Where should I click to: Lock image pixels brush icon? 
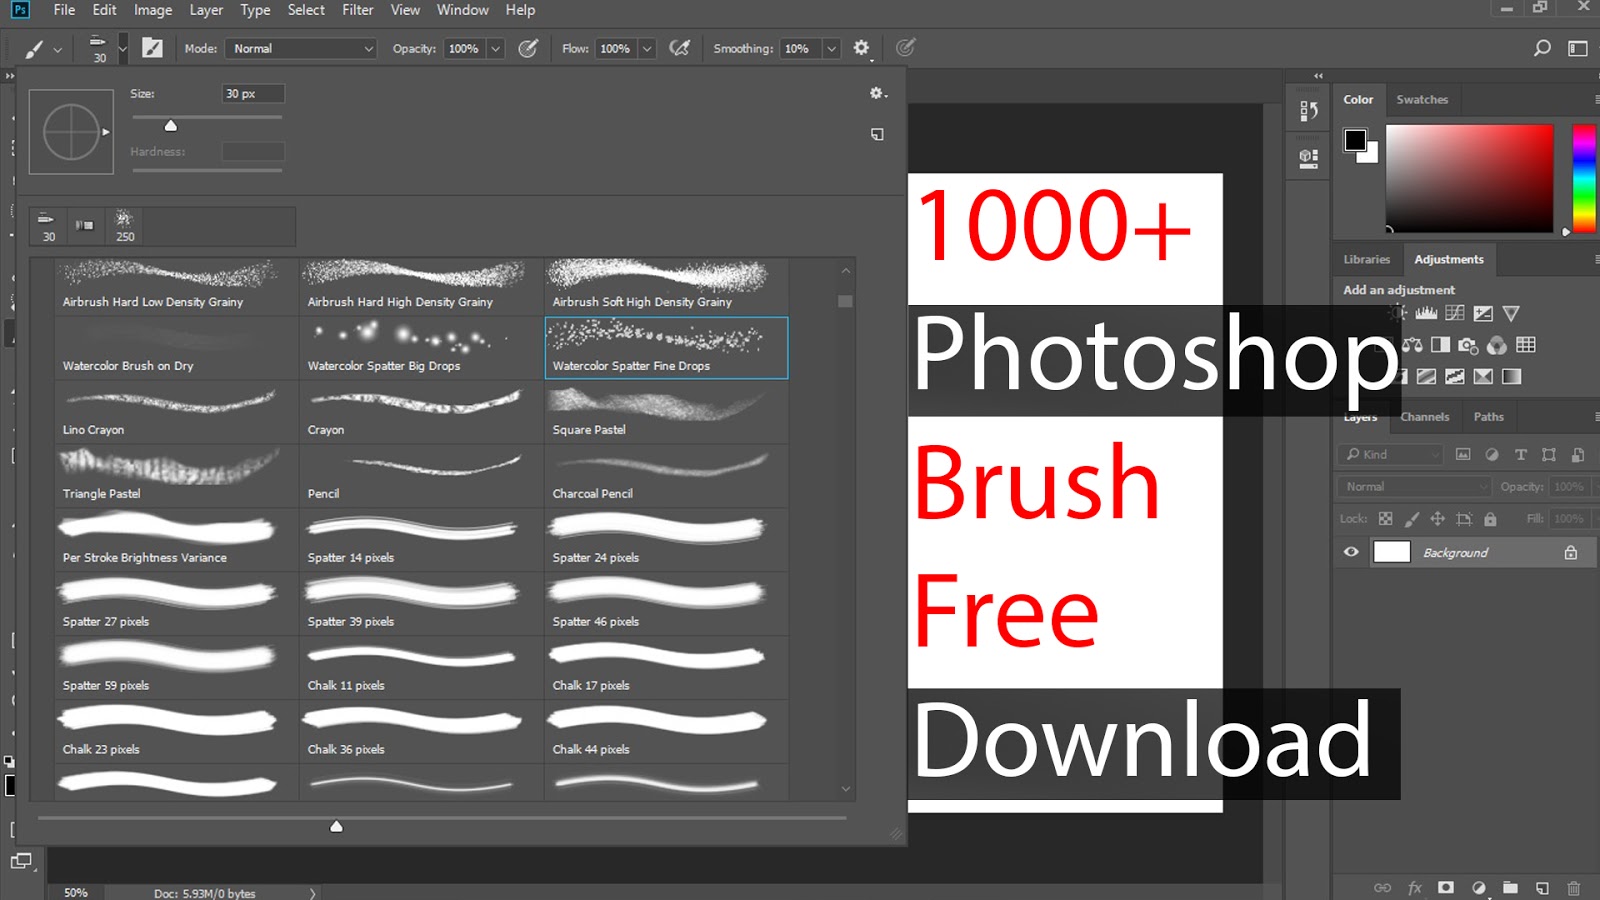(x=1411, y=519)
